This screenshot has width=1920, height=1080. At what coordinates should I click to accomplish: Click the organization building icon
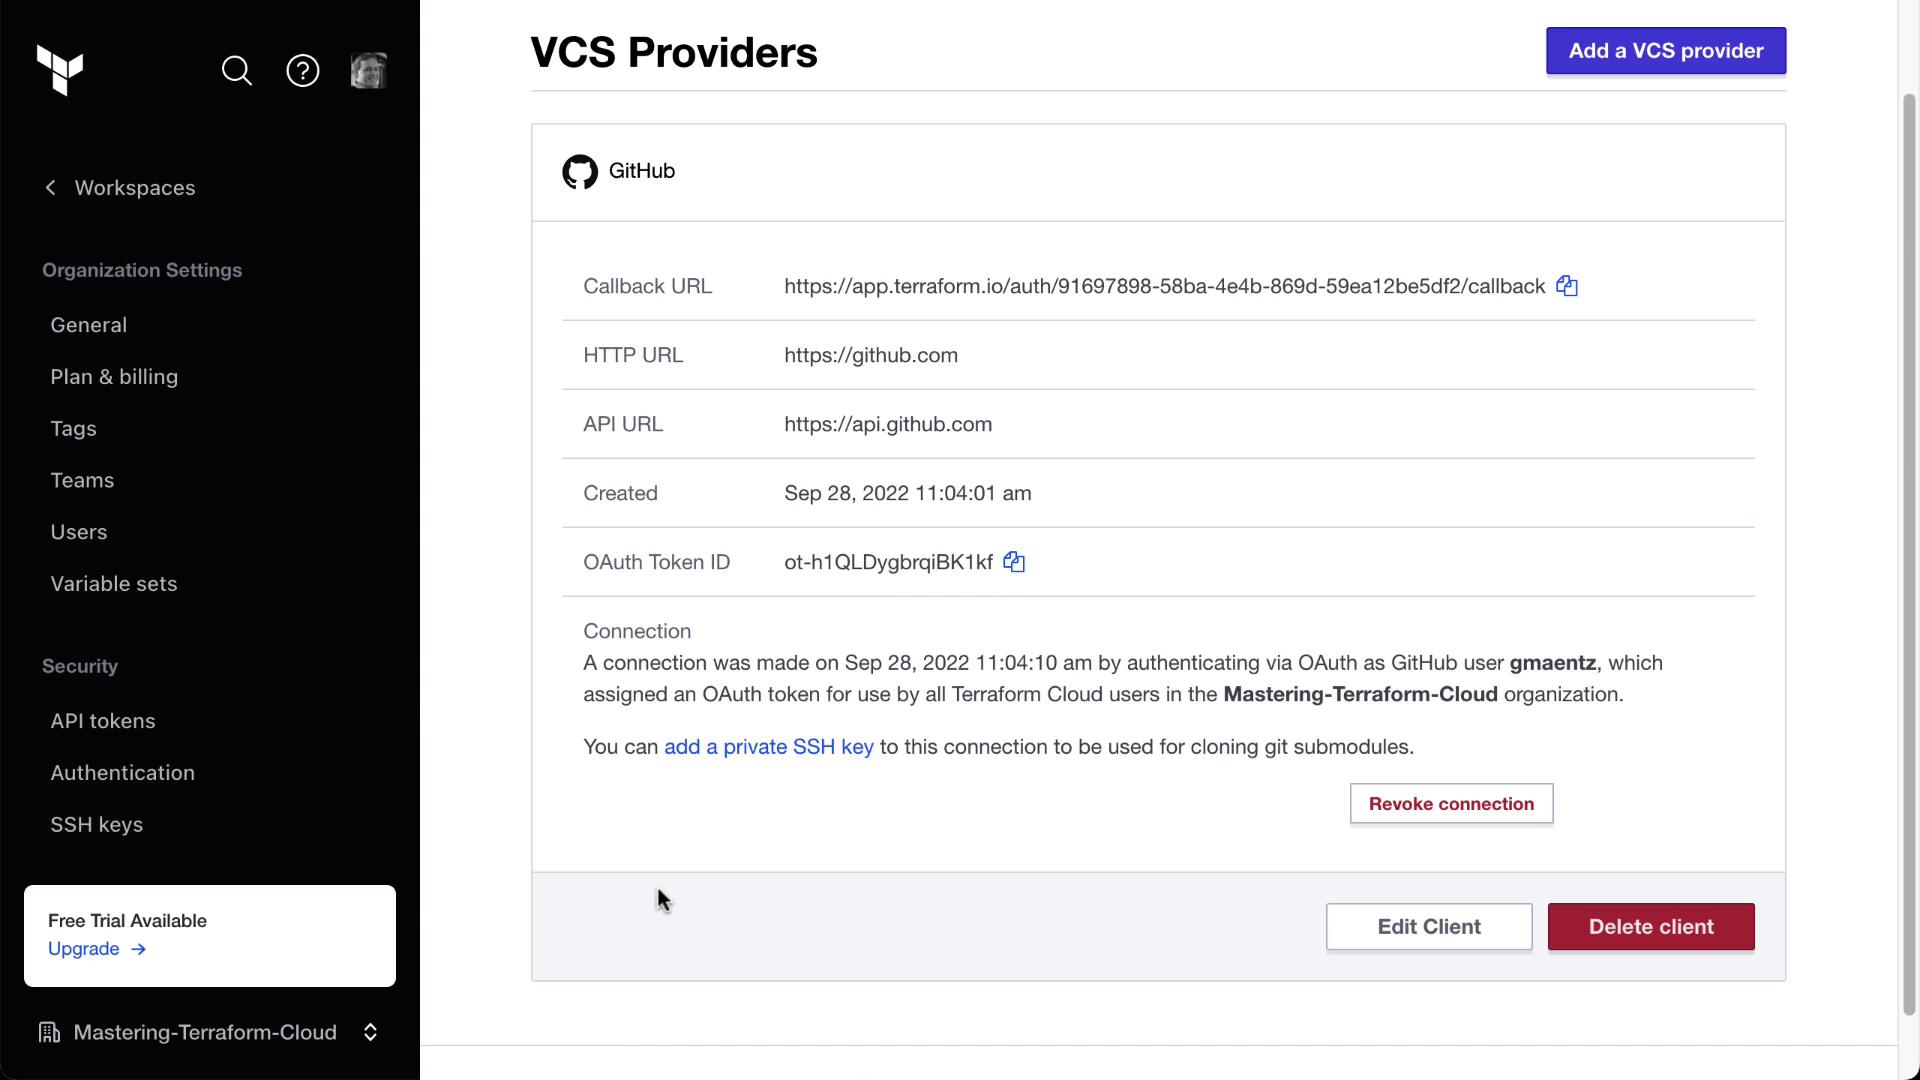(x=49, y=1033)
